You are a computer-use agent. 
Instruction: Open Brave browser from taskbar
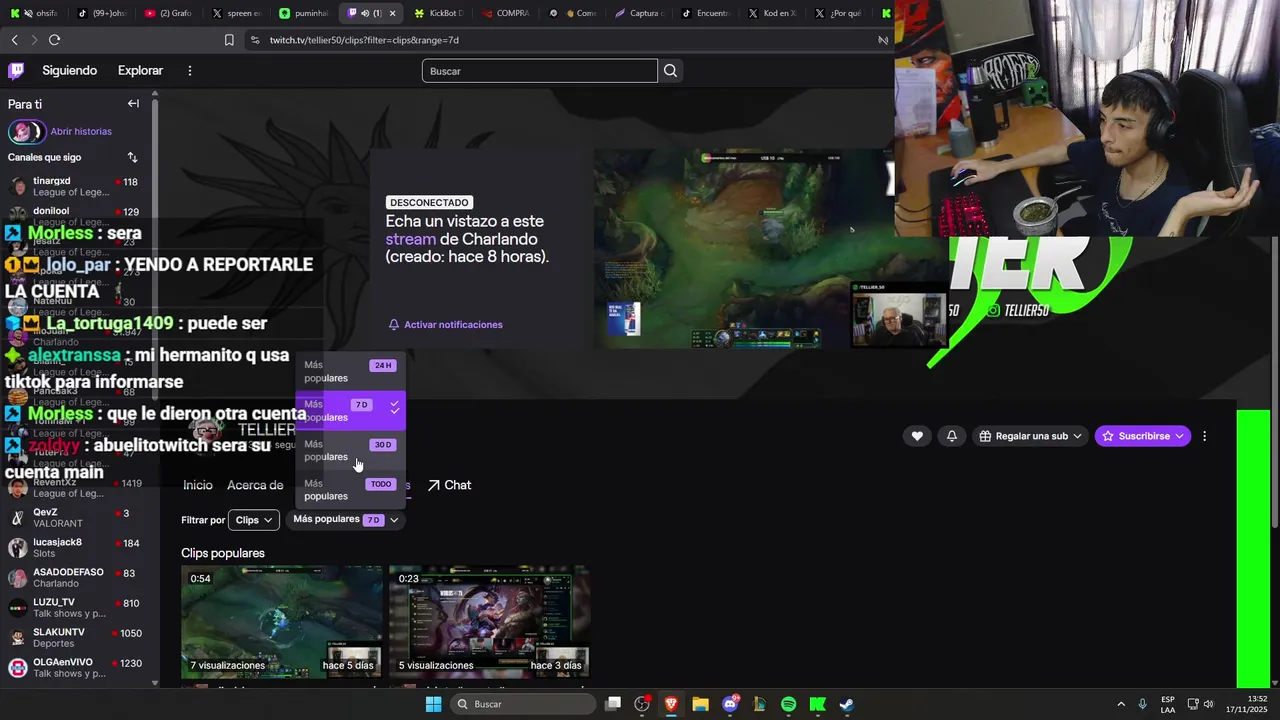click(671, 704)
